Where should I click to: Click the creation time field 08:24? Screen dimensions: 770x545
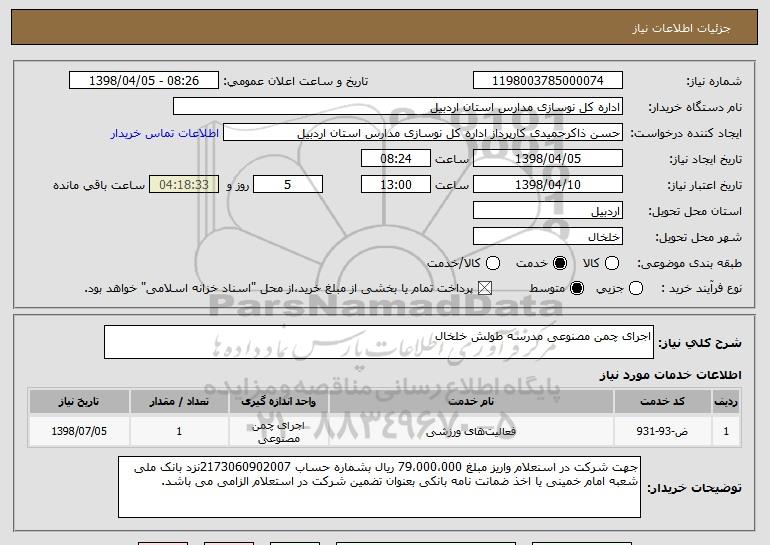tap(396, 159)
